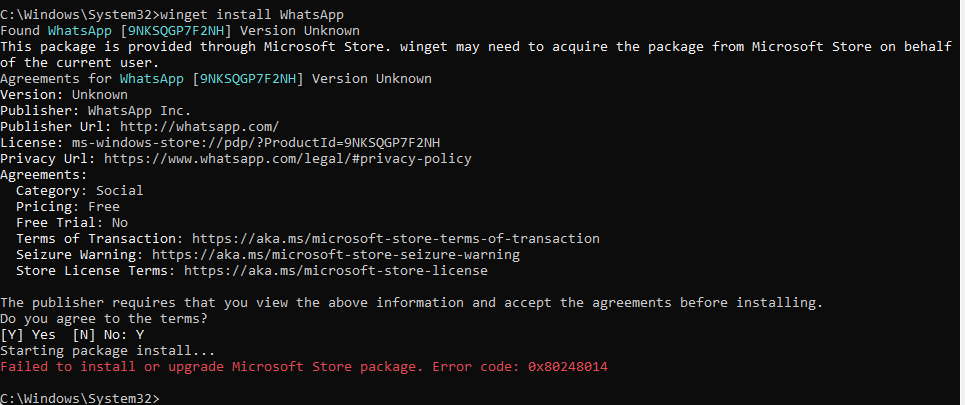This screenshot has width=965, height=405.
Task: Click the "Category: Social" entry
Action: pyautogui.click(x=79, y=191)
